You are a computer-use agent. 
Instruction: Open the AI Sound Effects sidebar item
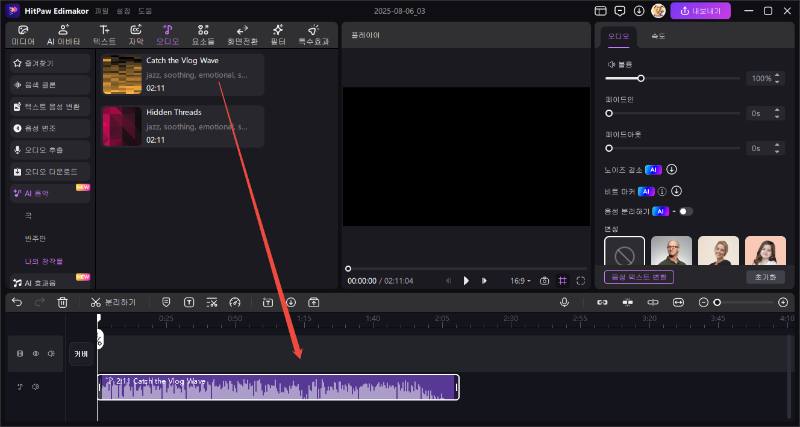[x=50, y=283]
